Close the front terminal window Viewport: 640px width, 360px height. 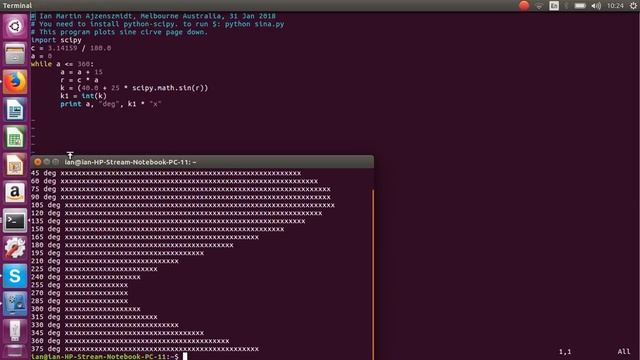(x=38, y=162)
